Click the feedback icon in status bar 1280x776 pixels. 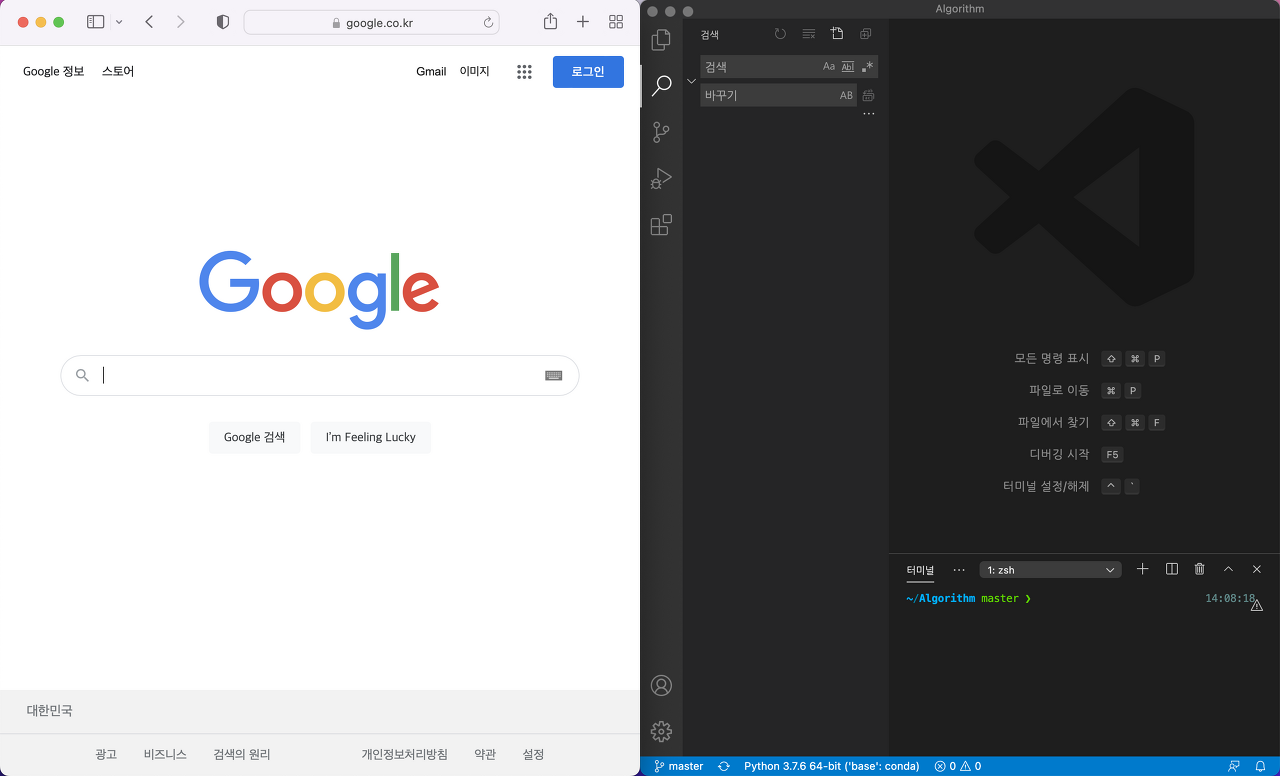click(x=1234, y=766)
